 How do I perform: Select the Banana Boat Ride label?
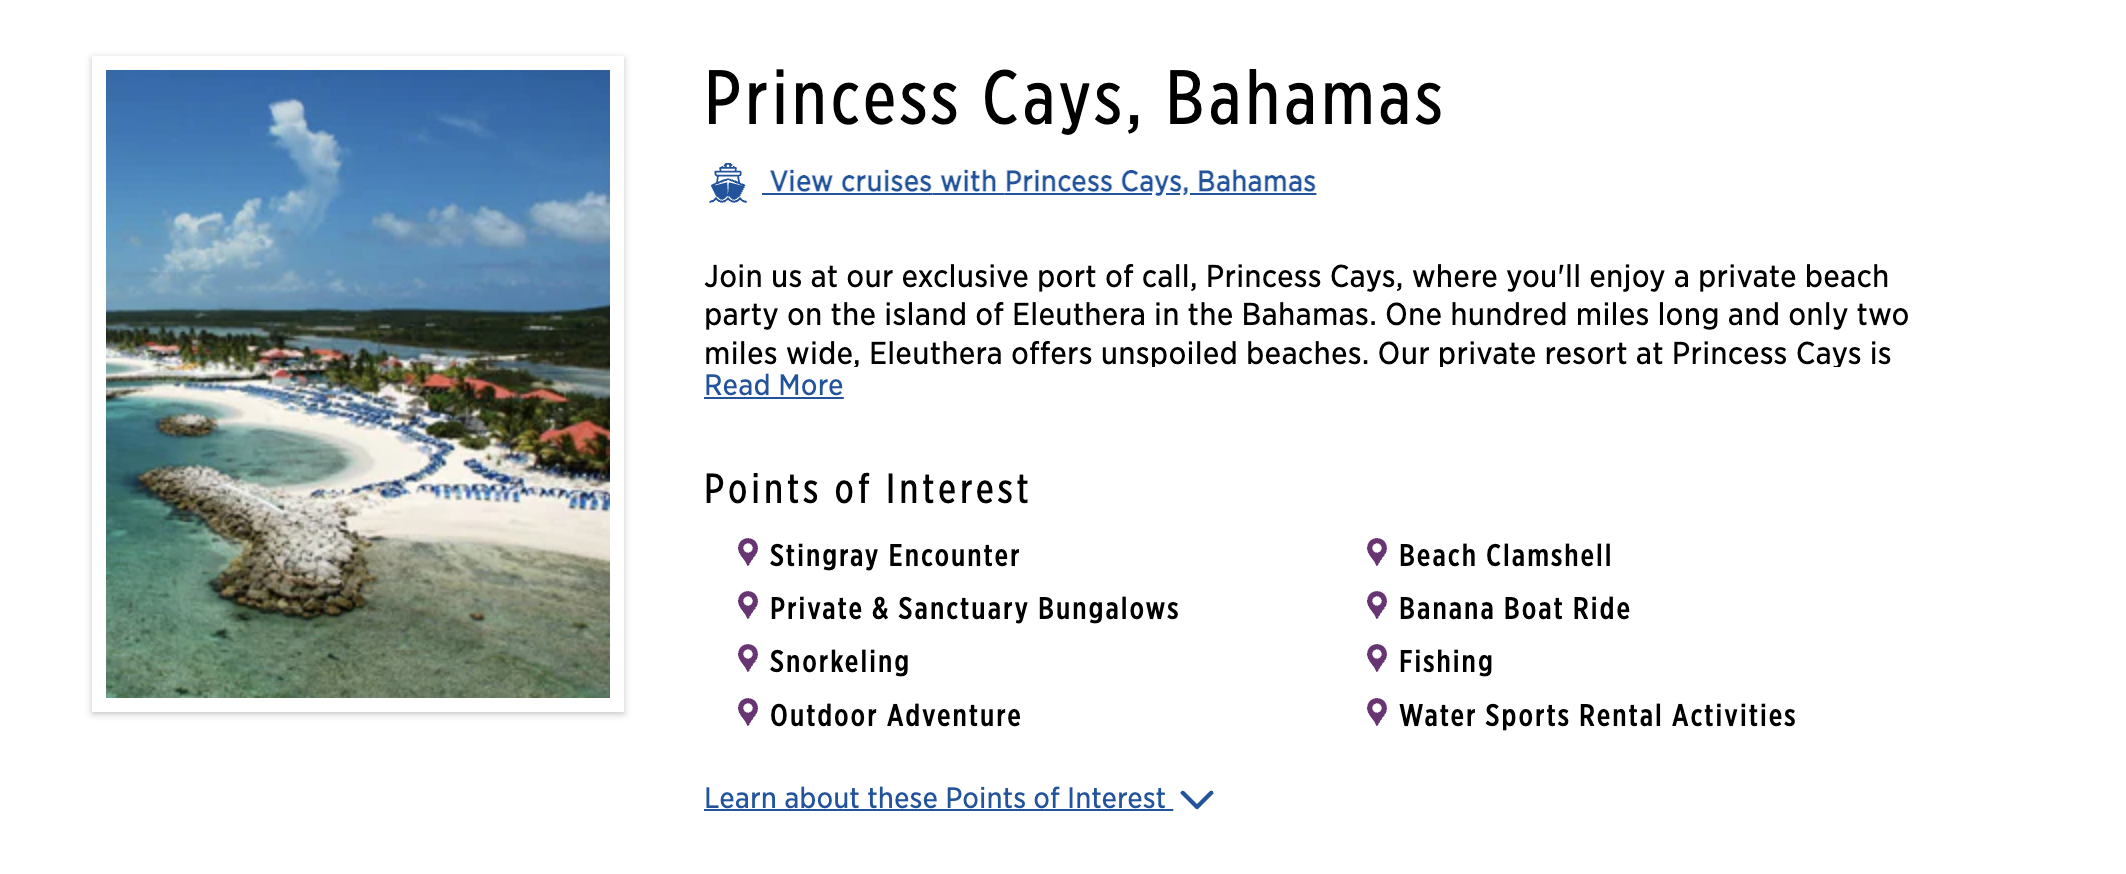(x=1514, y=609)
